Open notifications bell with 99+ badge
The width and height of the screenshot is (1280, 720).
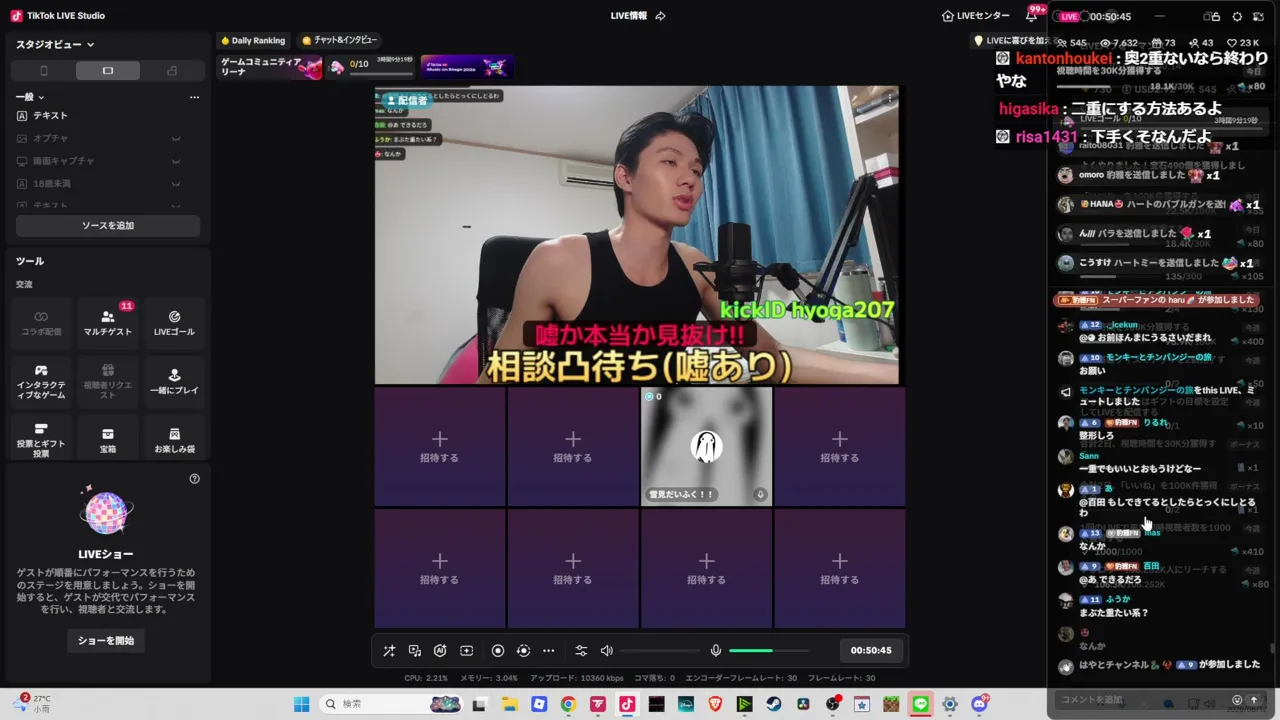pos(1032,16)
